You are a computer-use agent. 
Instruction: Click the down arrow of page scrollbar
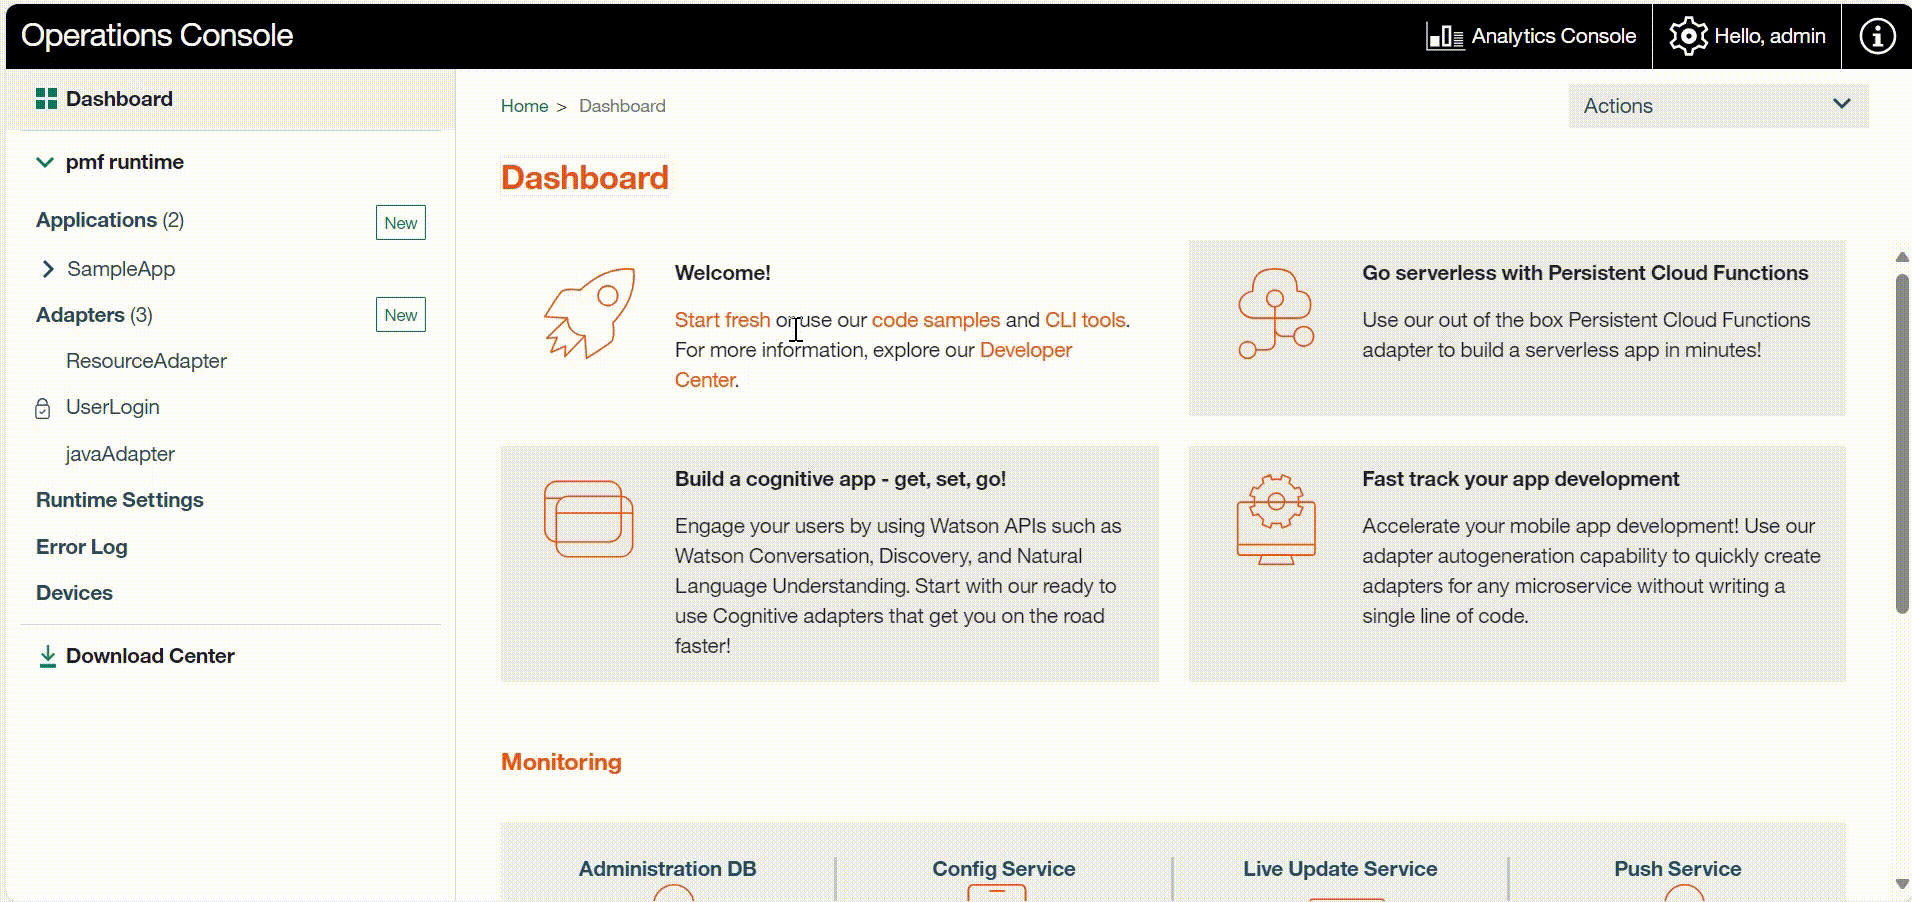[x=1901, y=884]
